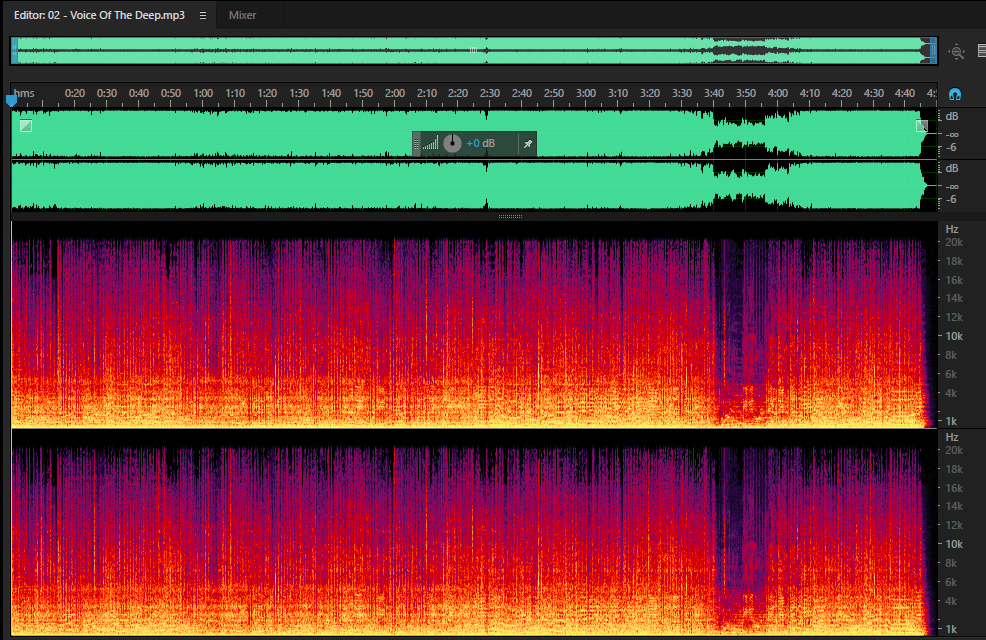Toggle the blue snapping magnet icon

[955, 94]
